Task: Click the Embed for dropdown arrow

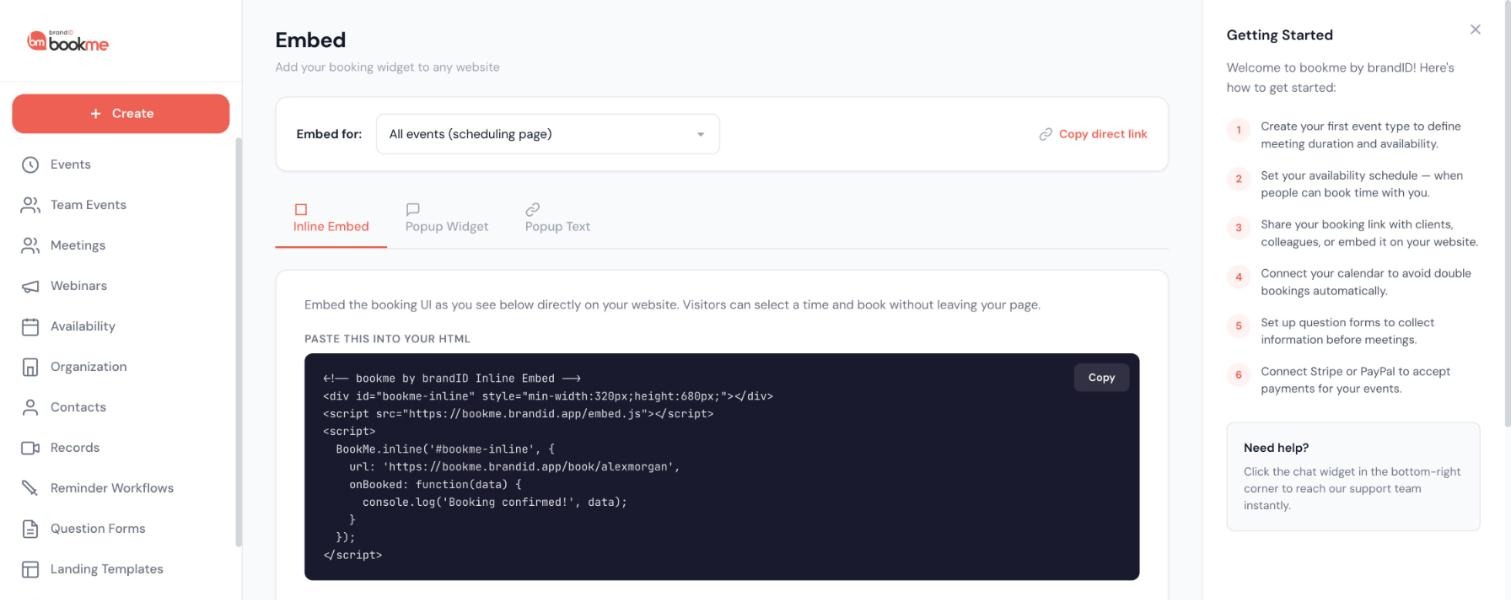Action: coord(700,135)
